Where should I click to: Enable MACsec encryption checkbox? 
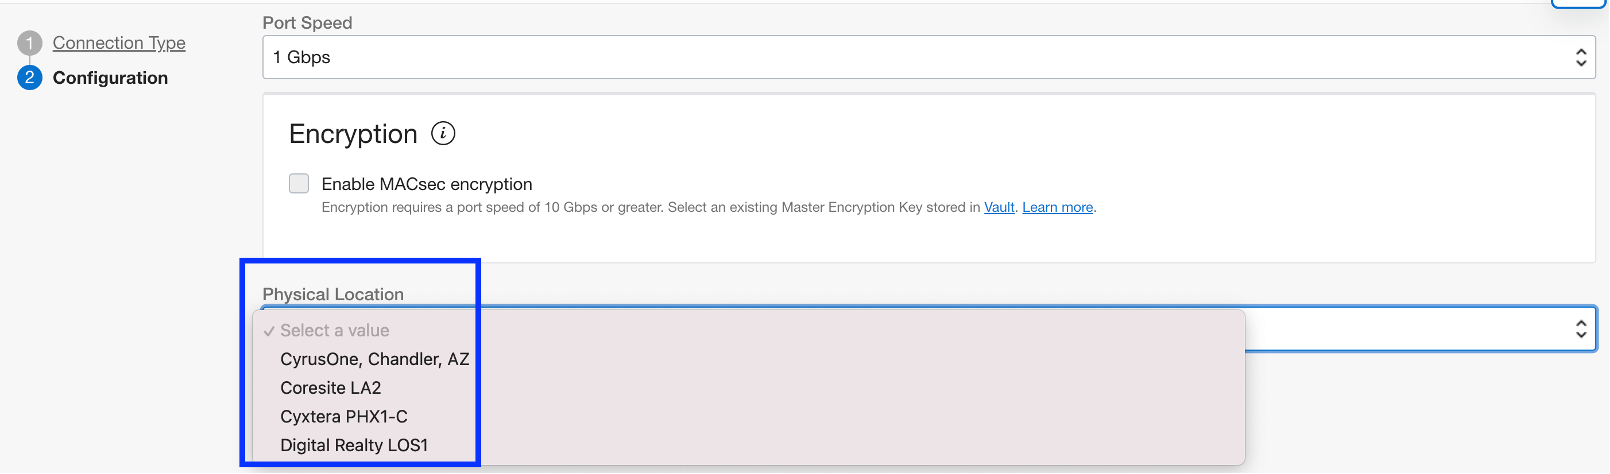[x=299, y=183]
